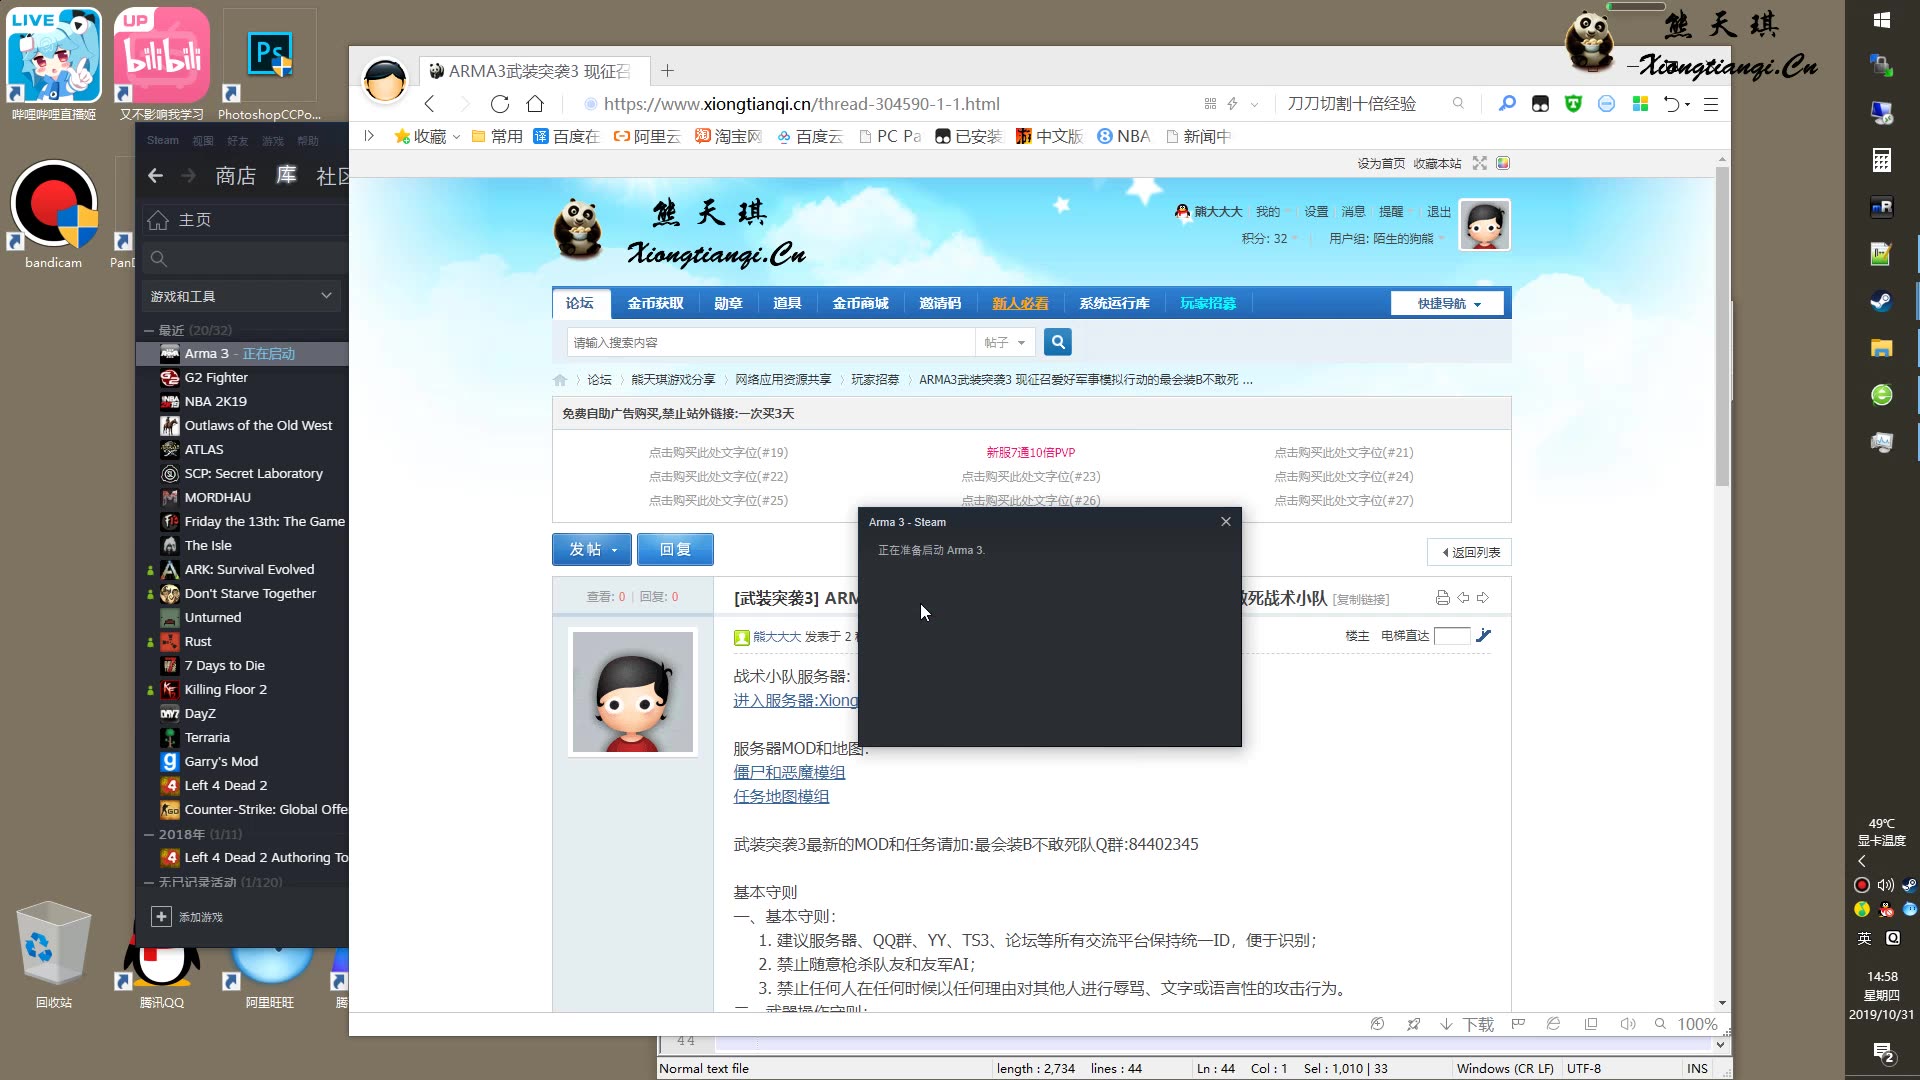
Task: Toggle split-window mode icon in status bar
Action: pyautogui.click(x=1590, y=1024)
